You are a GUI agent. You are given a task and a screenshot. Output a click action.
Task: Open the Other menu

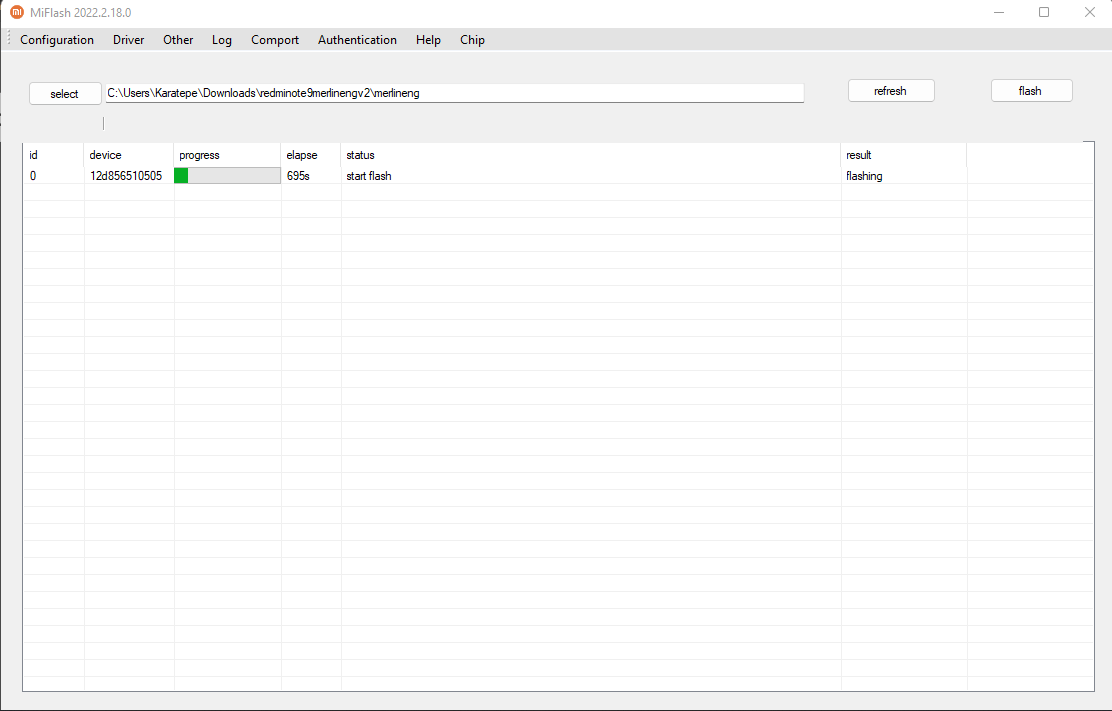[x=178, y=40]
